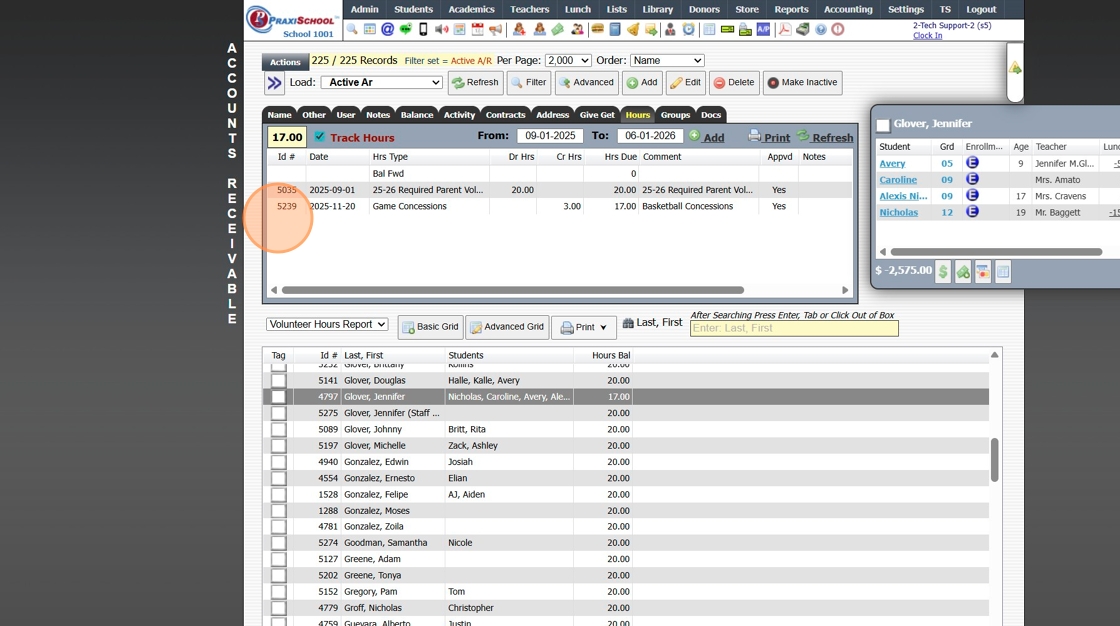The image size is (1120, 626).
Task: Click the yellow warning triangle icon
Action: coord(1015,68)
